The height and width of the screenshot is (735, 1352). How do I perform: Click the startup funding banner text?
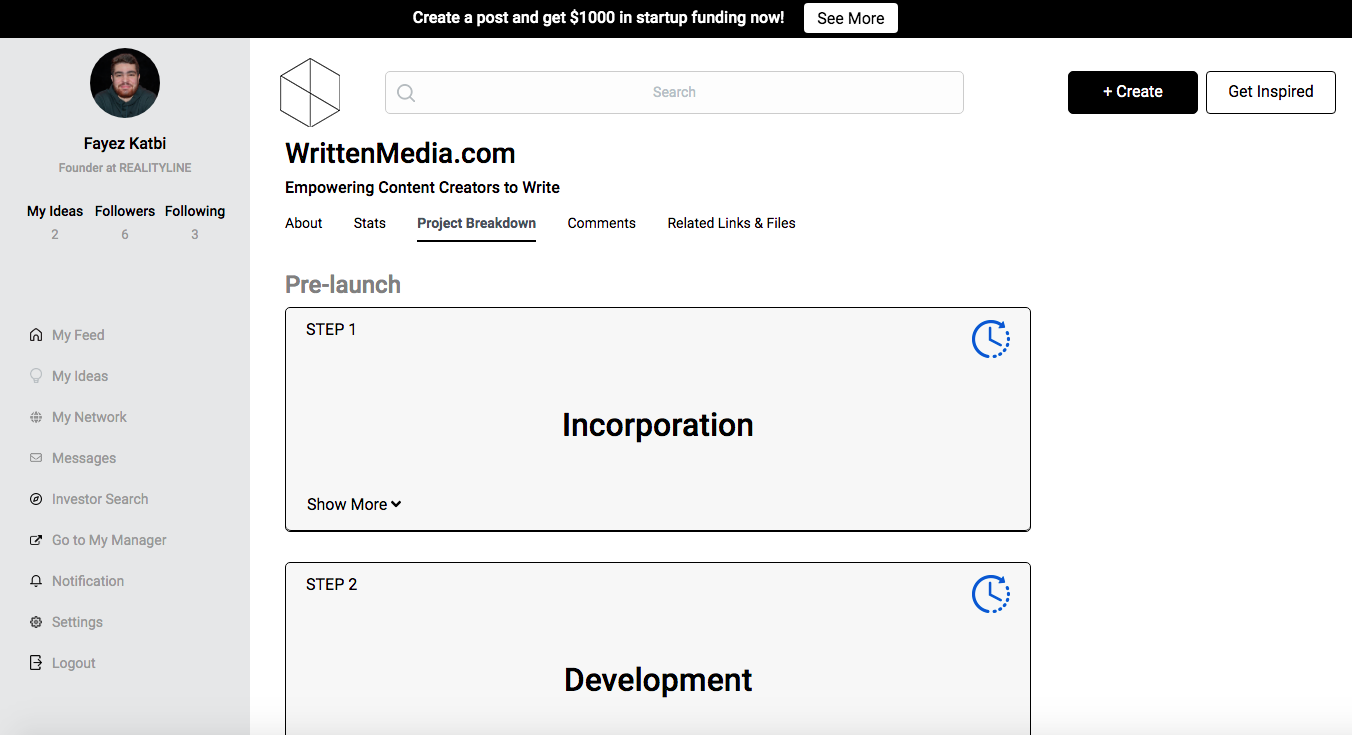point(598,18)
